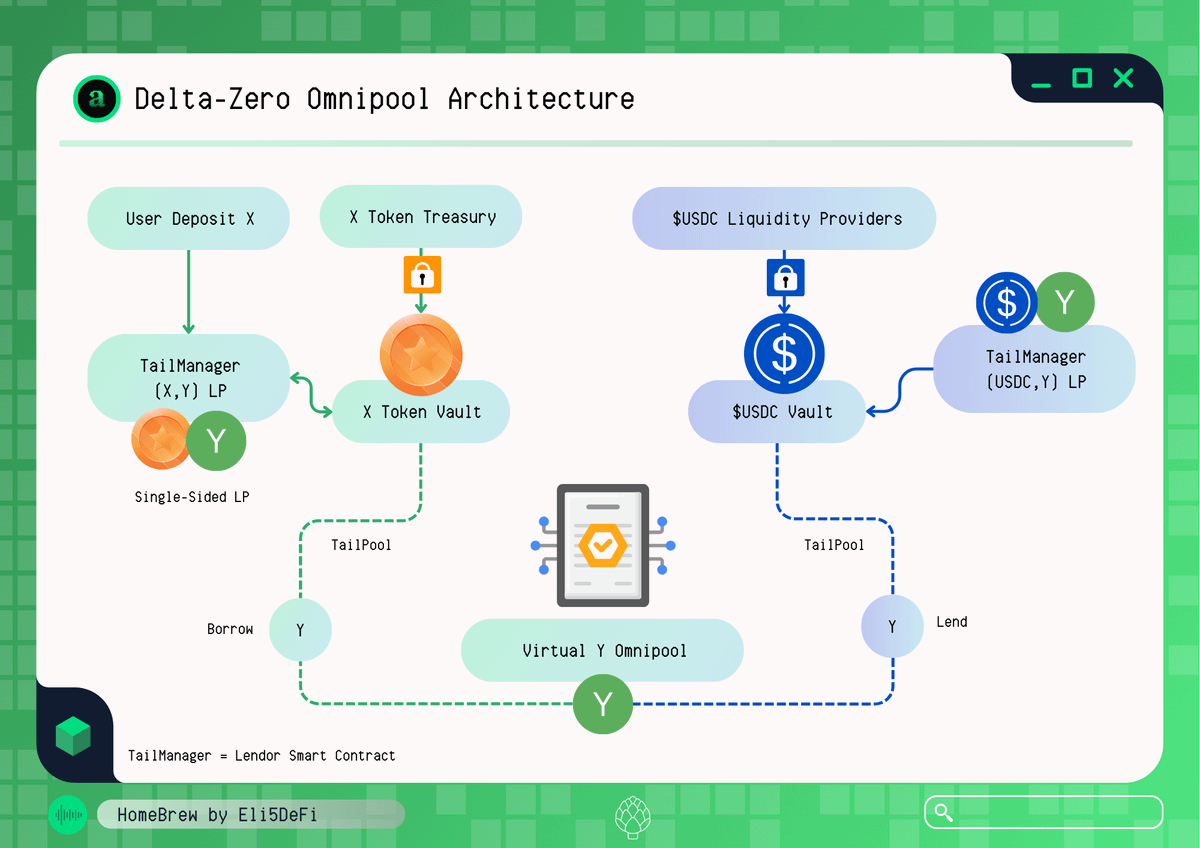Click the artichoke logo at bottom center
Image resolution: width=1200 pixels, height=848 pixels.
point(630,815)
